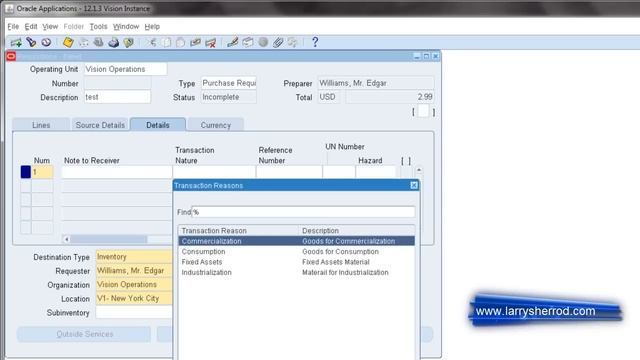Open the Help menu
This screenshot has height=360, width=640.
click(152, 27)
